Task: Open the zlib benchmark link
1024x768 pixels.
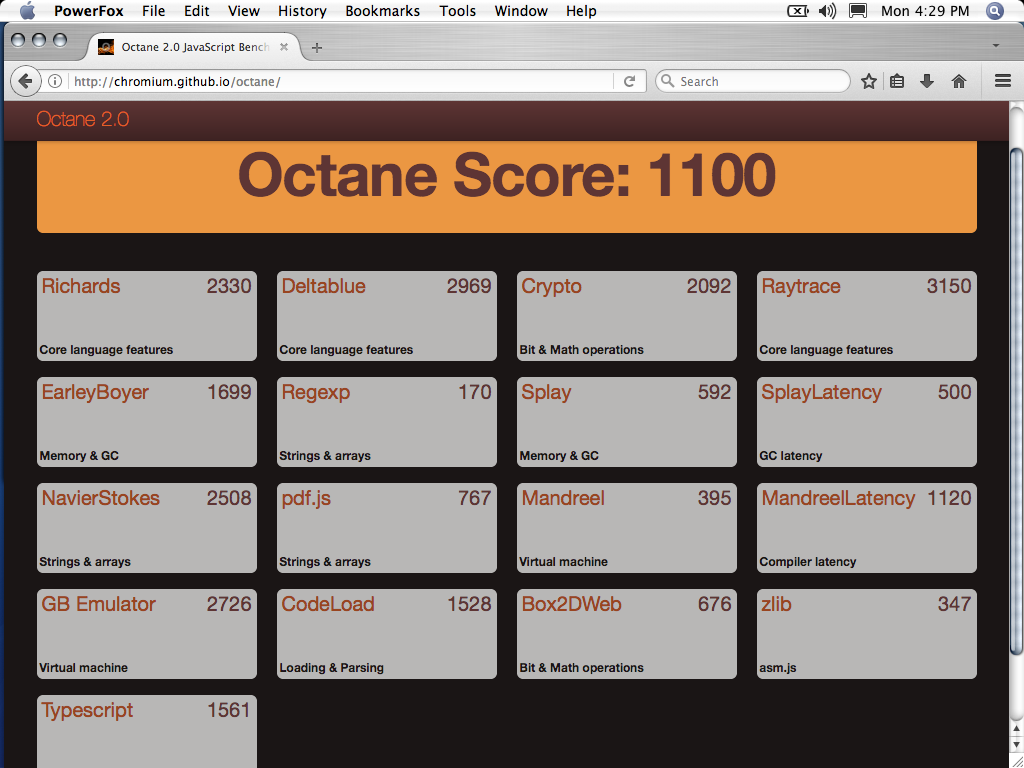Action: (x=776, y=604)
